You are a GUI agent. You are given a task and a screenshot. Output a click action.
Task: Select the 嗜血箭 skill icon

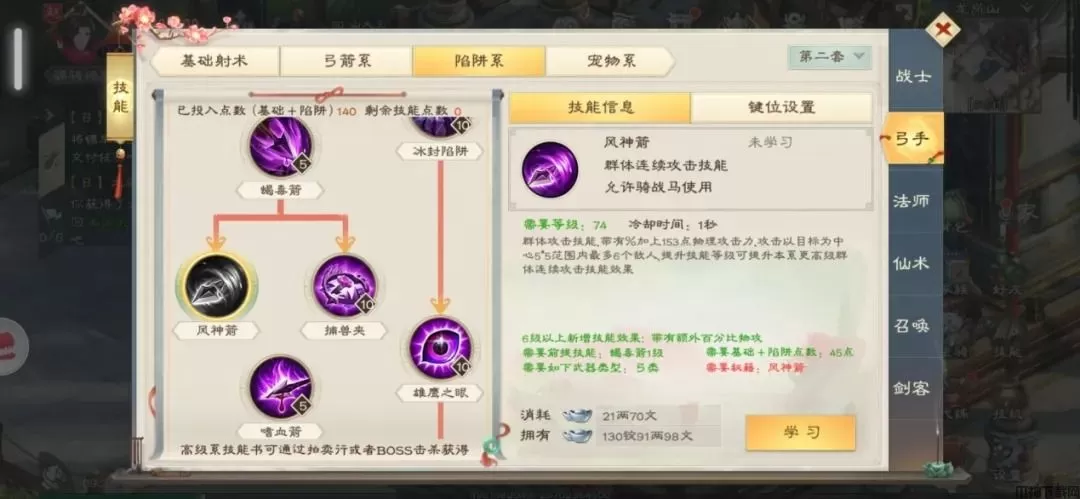280,387
